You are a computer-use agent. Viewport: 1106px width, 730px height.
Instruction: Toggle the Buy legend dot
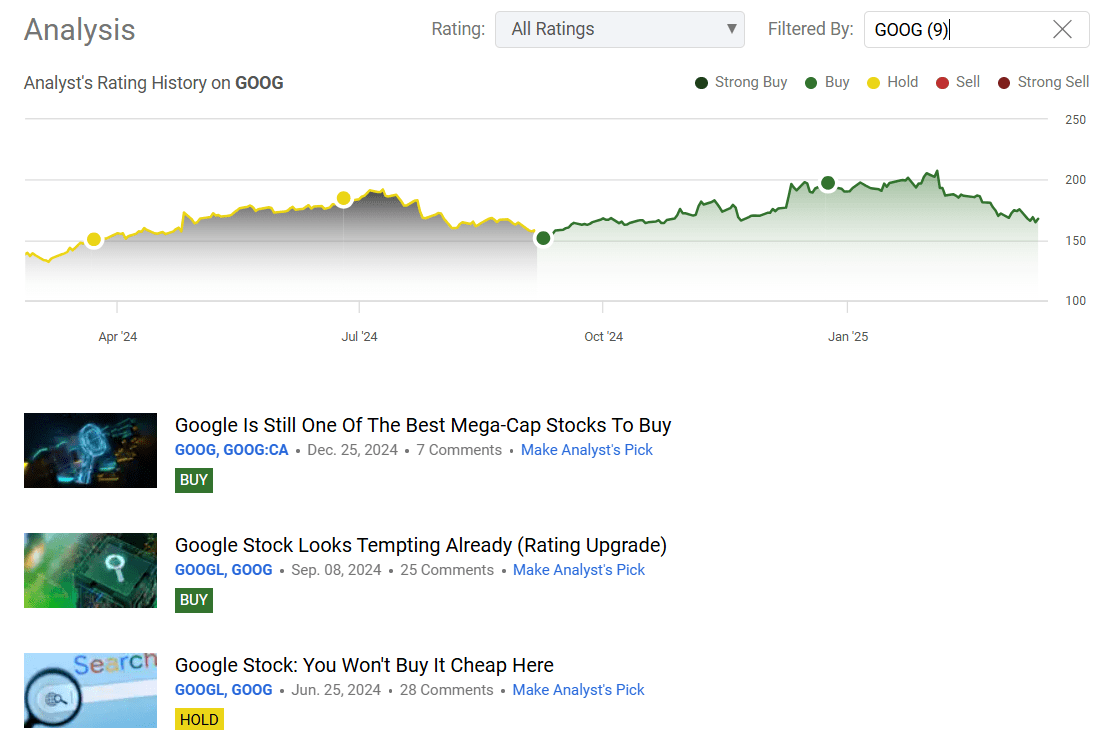811,82
